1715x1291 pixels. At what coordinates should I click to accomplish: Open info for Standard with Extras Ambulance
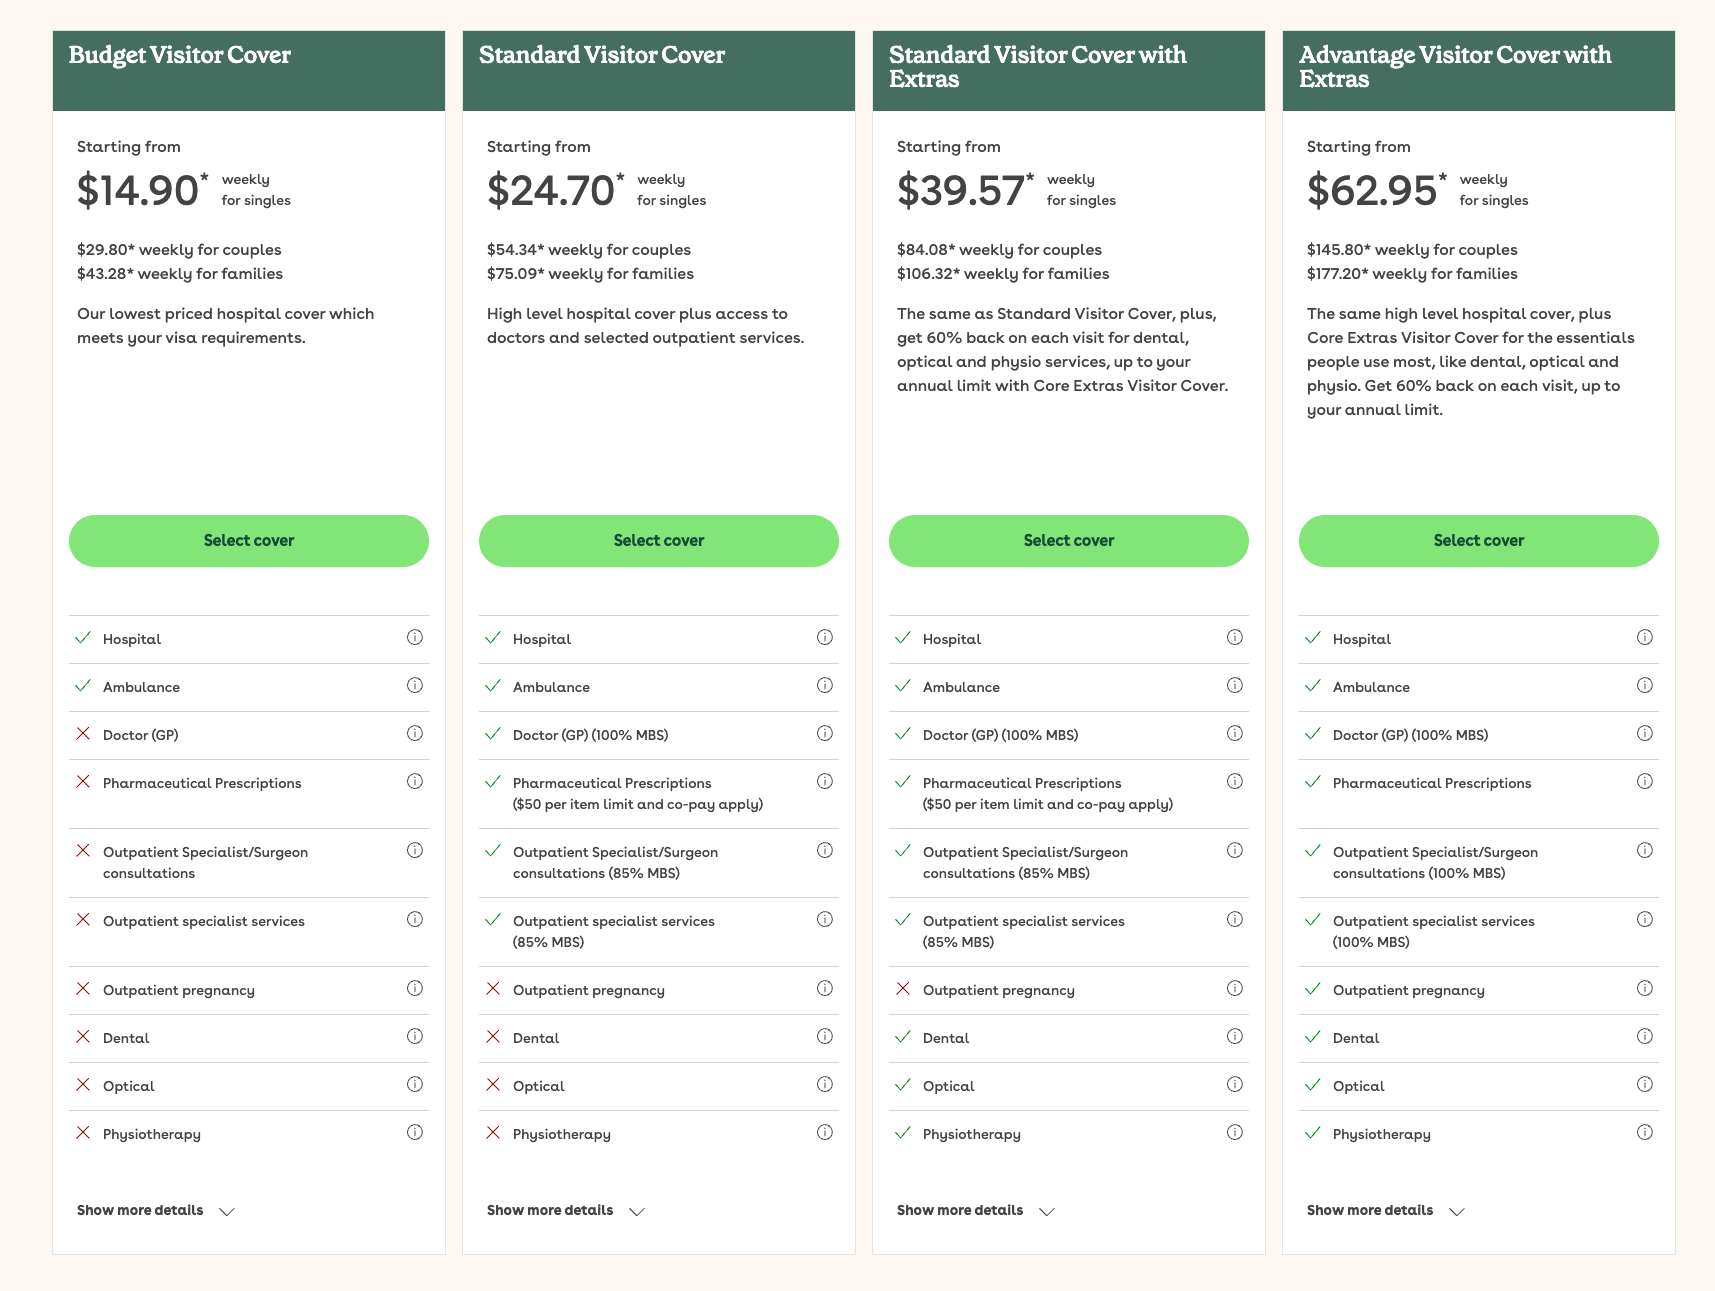[x=1235, y=685]
